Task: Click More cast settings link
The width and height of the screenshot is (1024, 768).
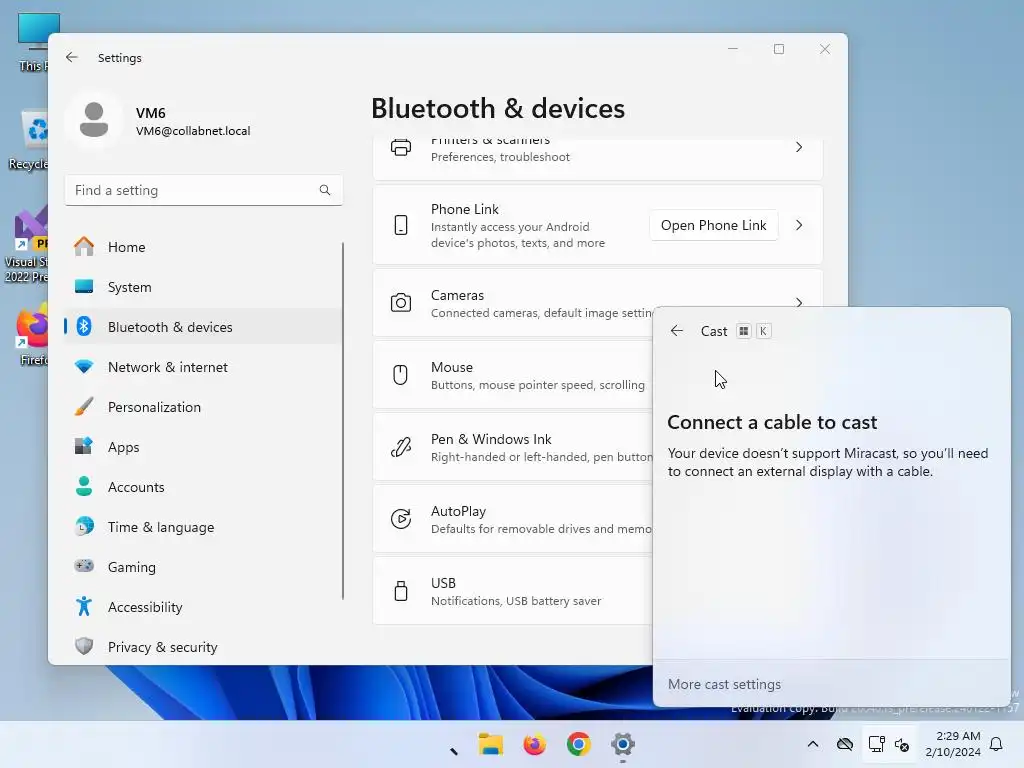Action: (x=724, y=684)
